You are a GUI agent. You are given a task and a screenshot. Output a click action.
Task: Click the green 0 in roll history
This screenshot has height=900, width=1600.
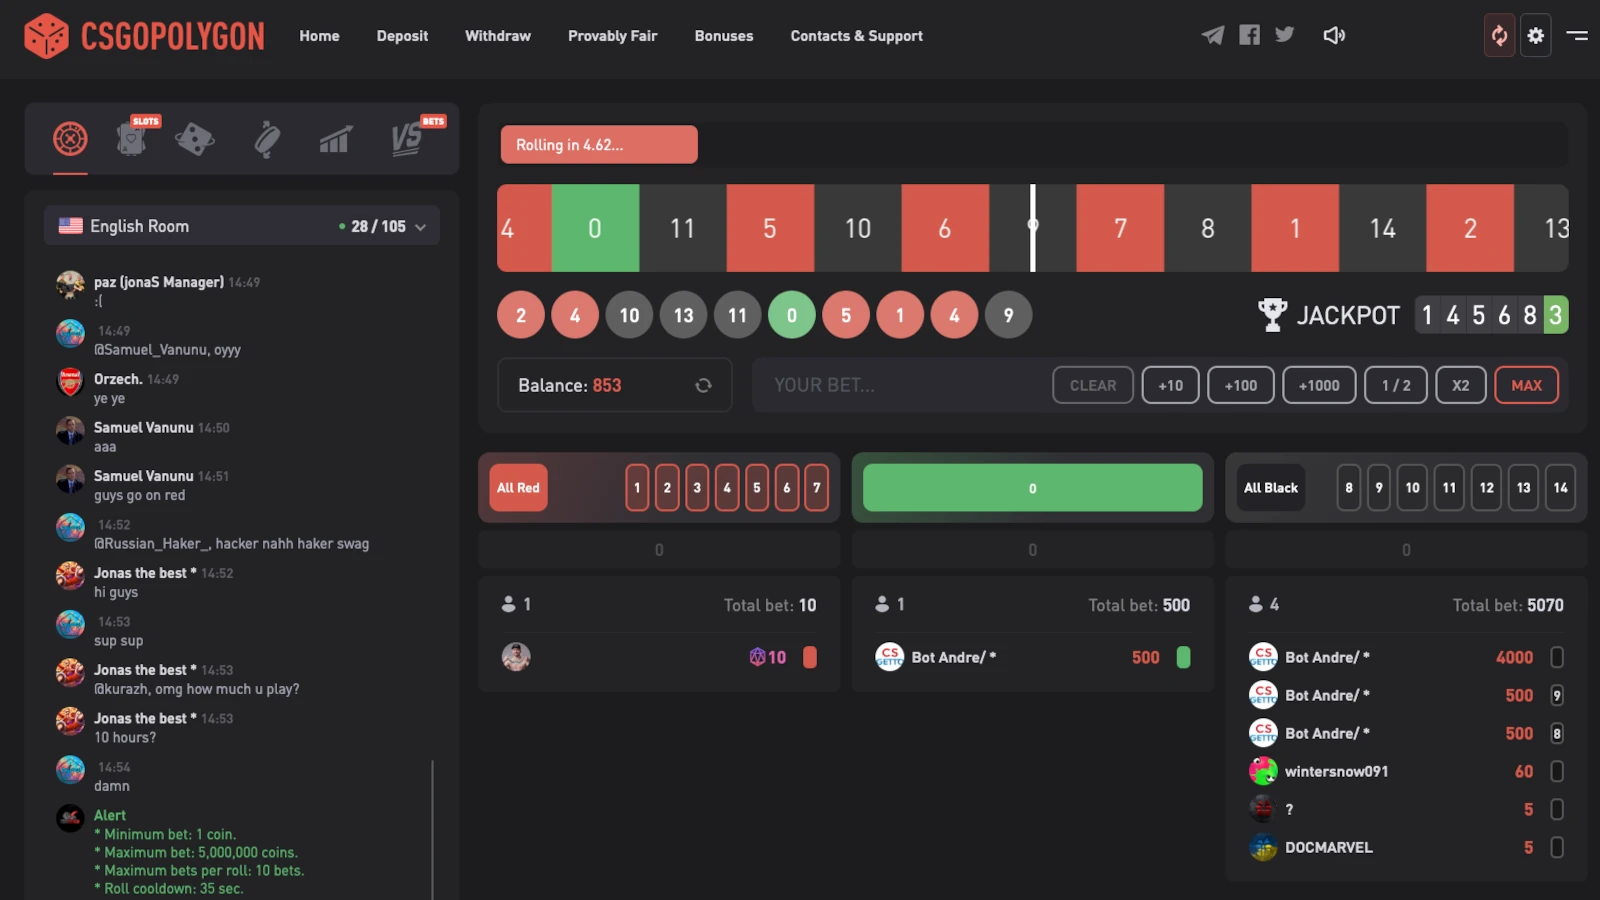click(792, 315)
